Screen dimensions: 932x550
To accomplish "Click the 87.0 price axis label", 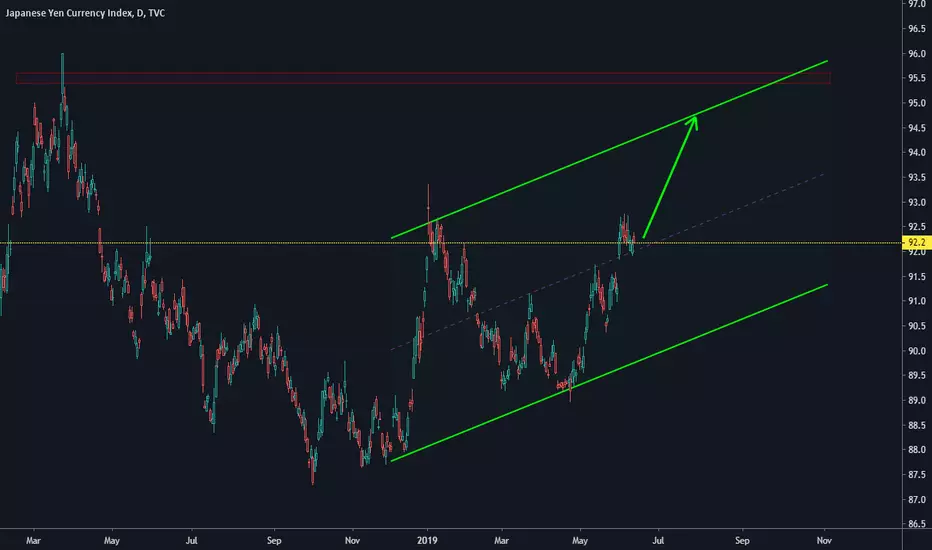I will (x=917, y=499).
